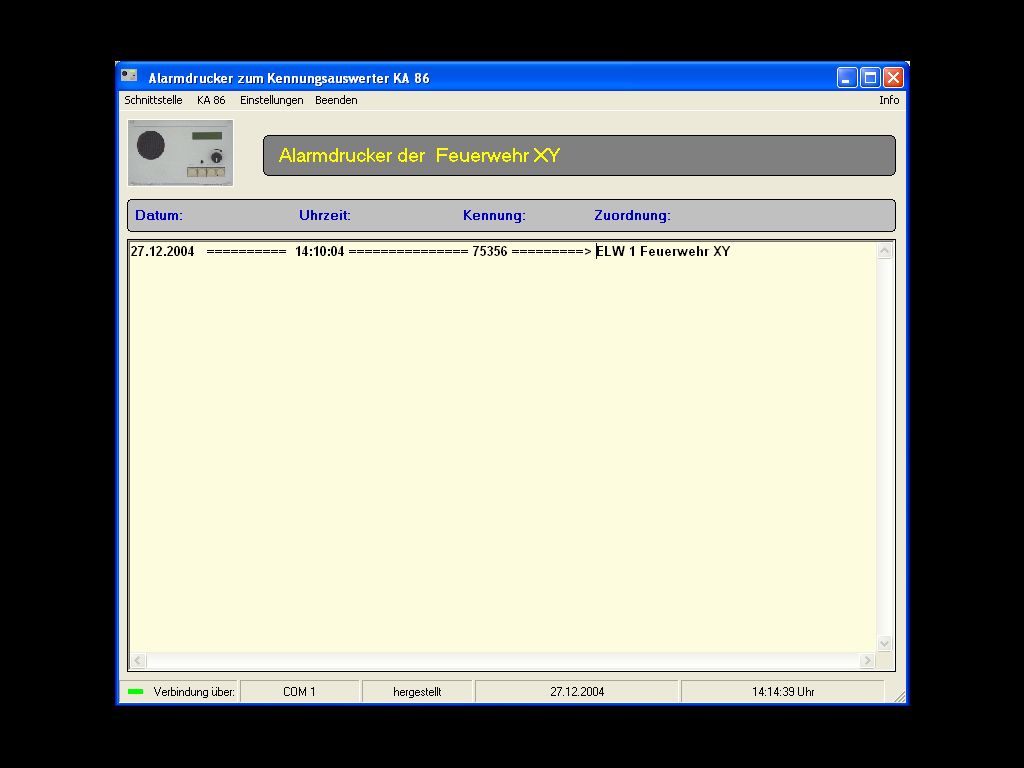Minimize the Alarmdrucker window
Image resolution: width=1024 pixels, height=768 pixels.
(847, 77)
